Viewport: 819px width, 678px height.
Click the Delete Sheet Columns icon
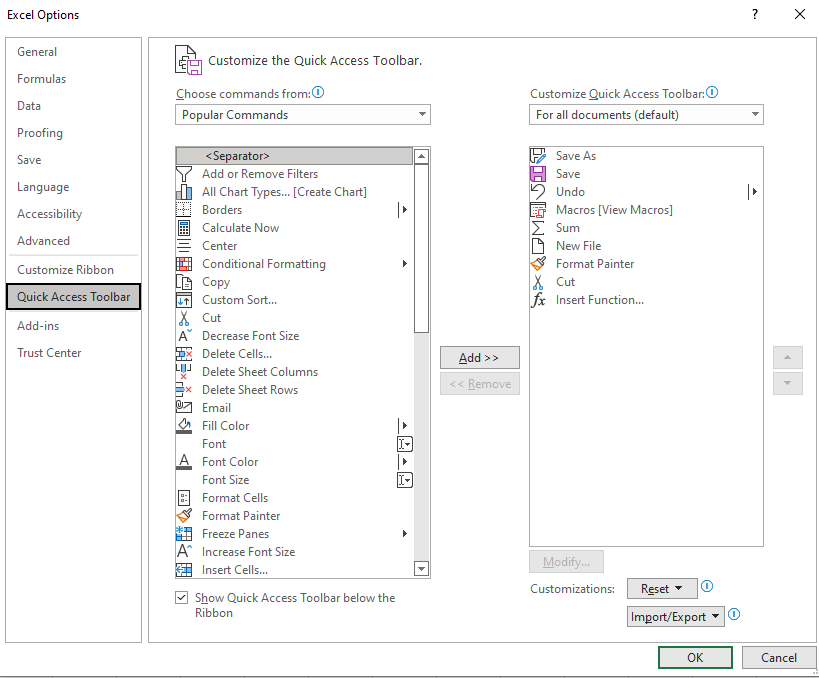pos(184,372)
